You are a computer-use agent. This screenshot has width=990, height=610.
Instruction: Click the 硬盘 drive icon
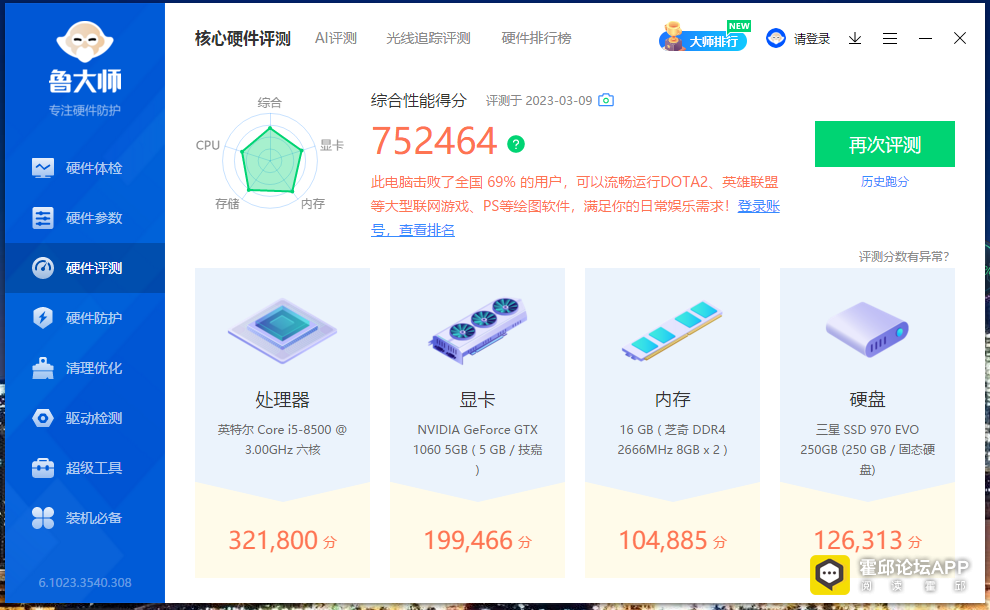(867, 329)
